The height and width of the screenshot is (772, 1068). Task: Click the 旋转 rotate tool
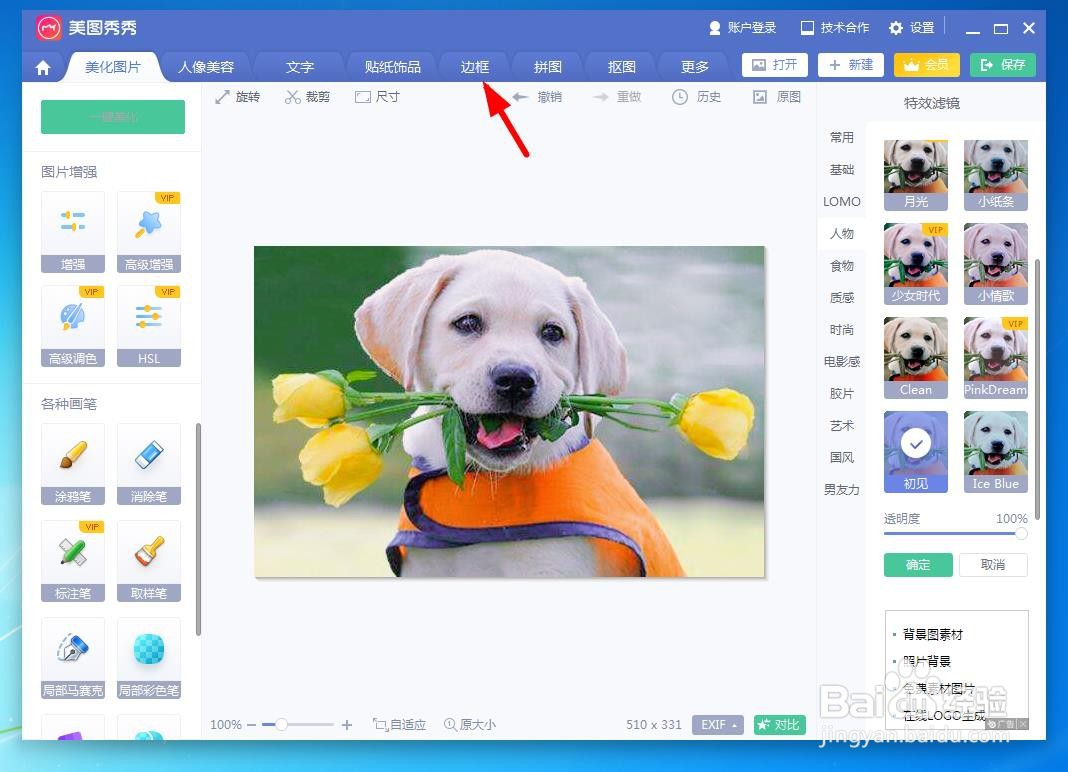(237, 97)
